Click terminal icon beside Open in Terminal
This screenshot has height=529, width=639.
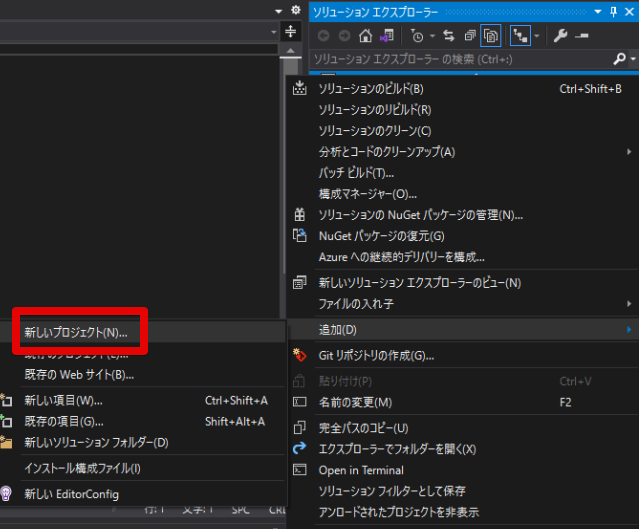(x=300, y=470)
